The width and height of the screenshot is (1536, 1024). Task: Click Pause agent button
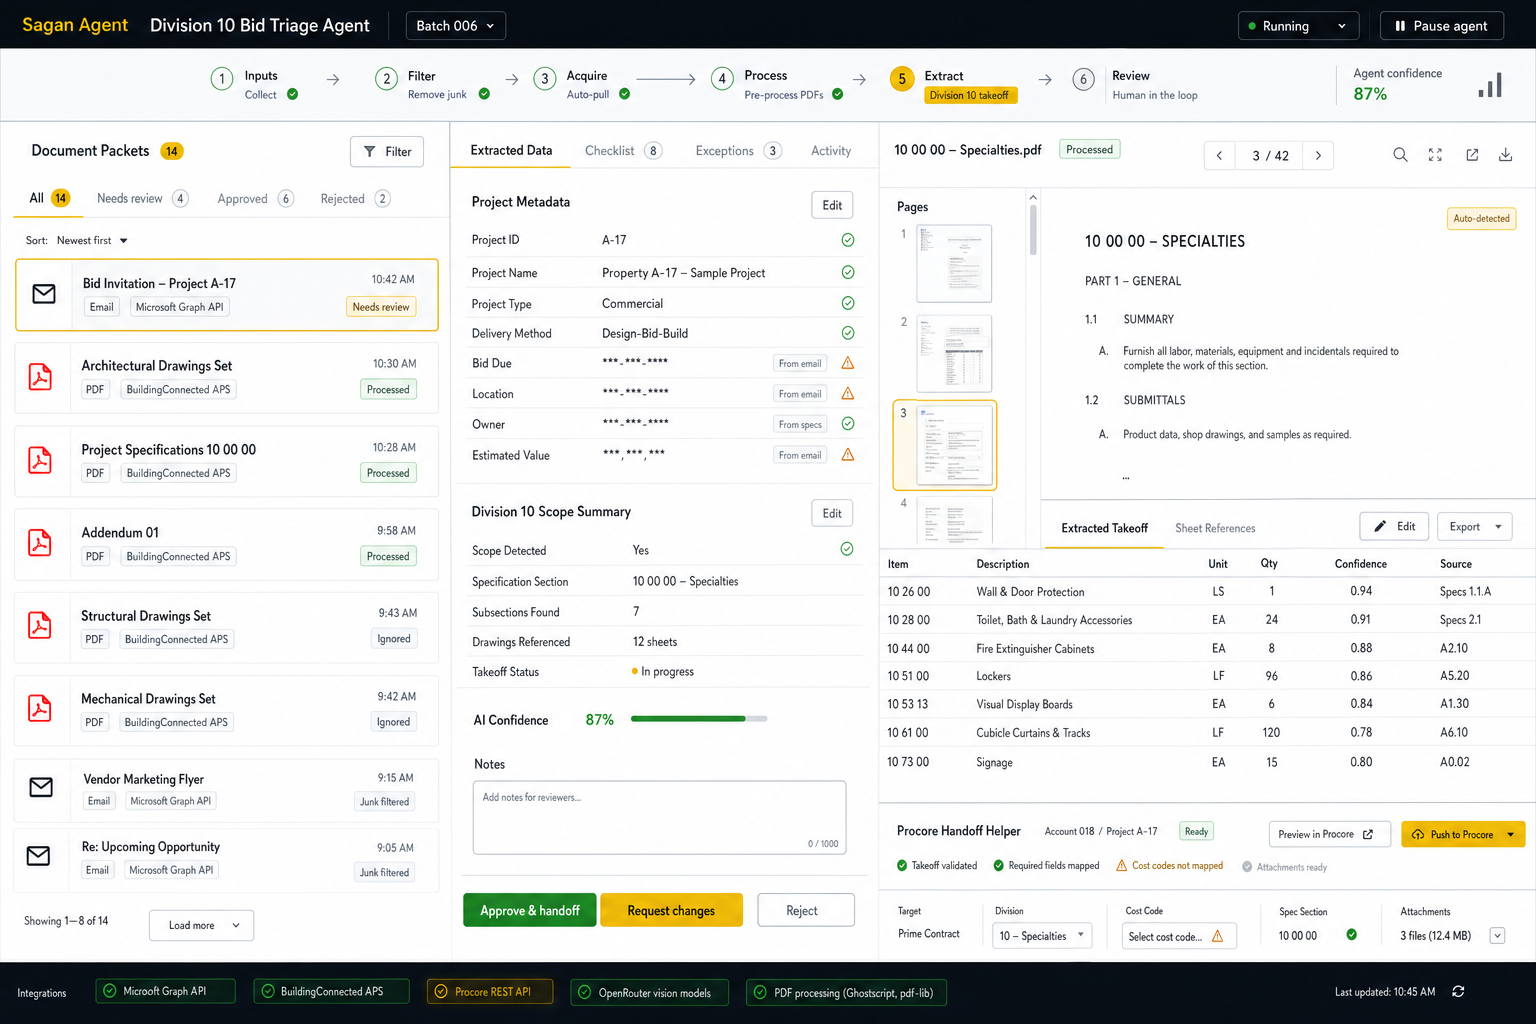pos(1441,26)
